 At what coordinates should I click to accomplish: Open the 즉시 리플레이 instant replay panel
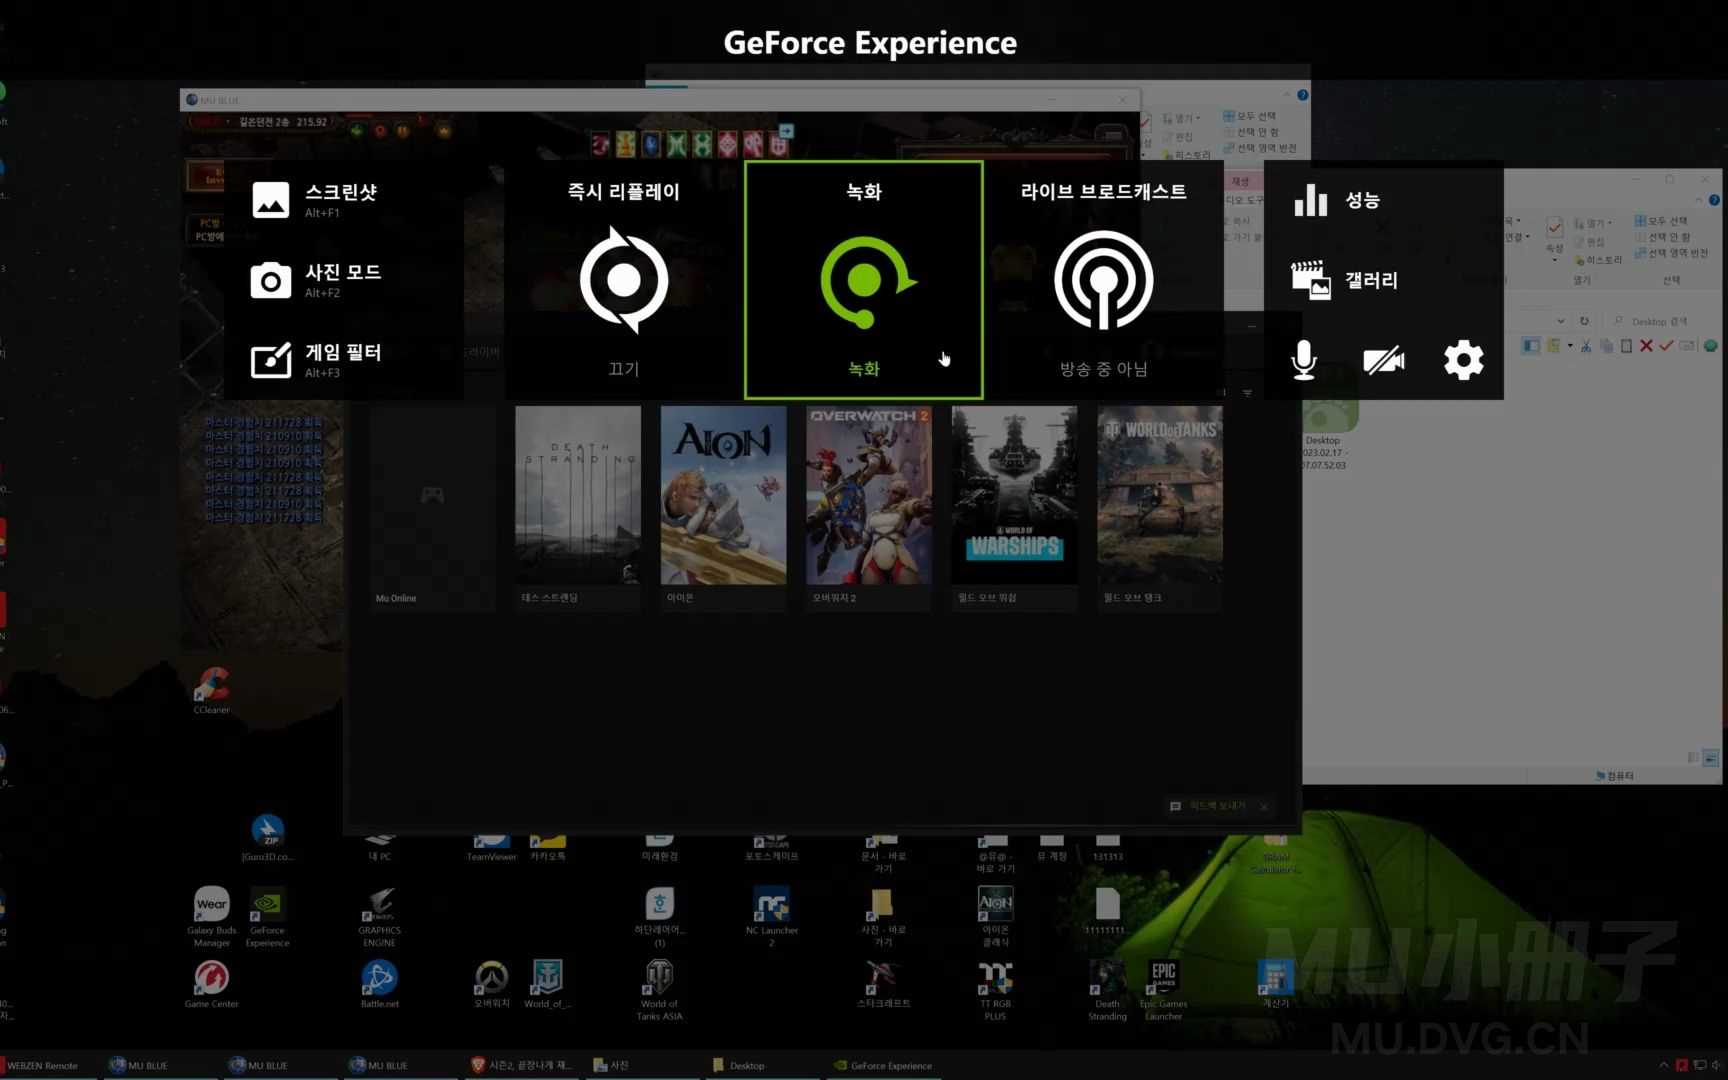tap(624, 280)
